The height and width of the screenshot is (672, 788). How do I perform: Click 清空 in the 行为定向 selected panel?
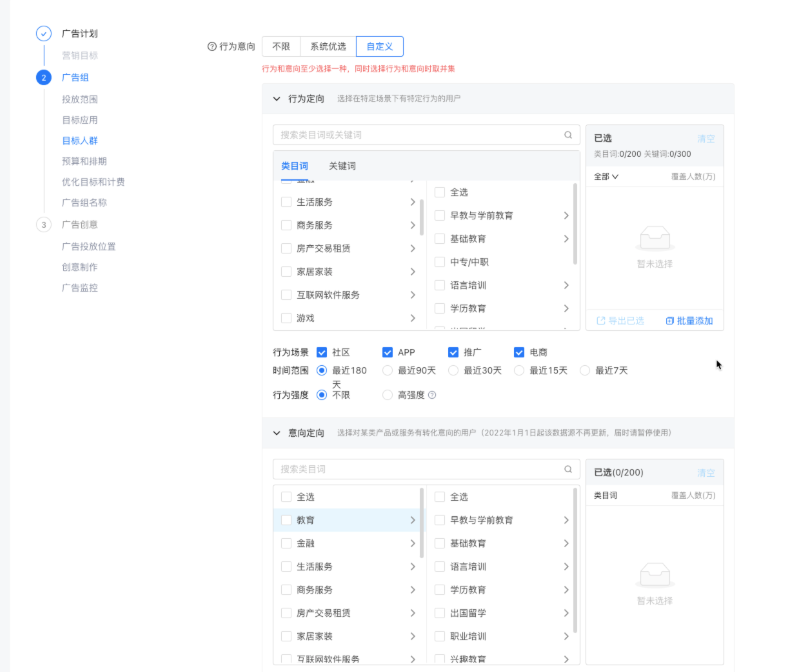pyautogui.click(x=705, y=139)
